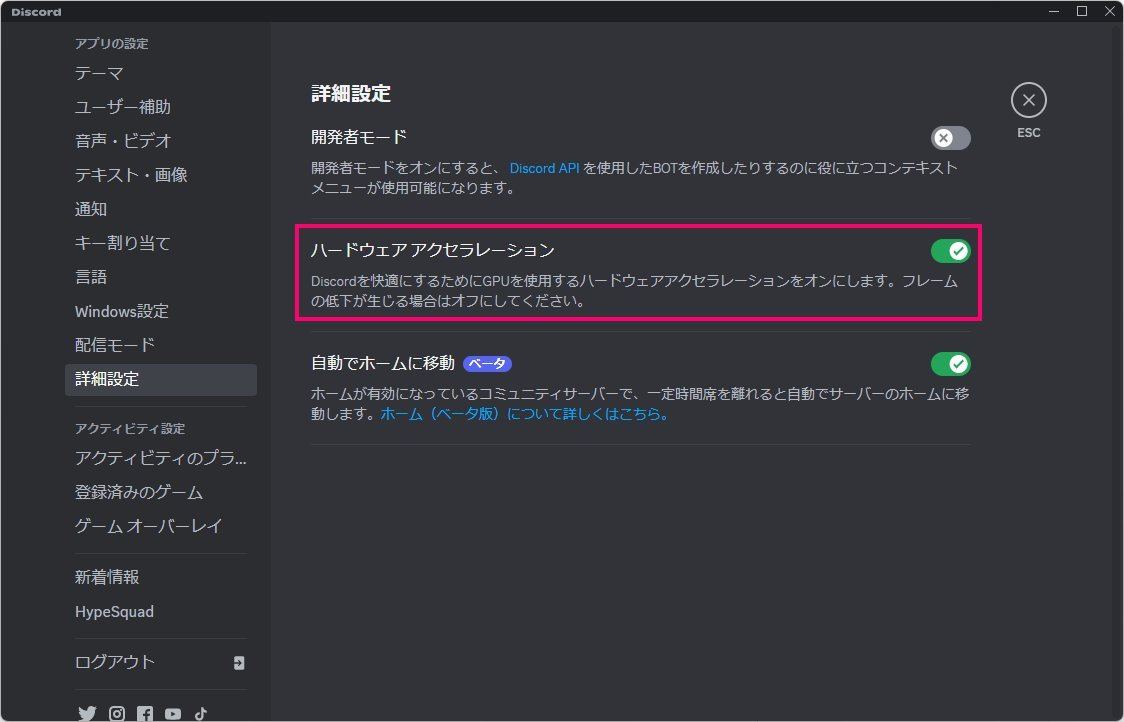Click the 開発者モード label
The height and width of the screenshot is (722, 1124).
359,137
